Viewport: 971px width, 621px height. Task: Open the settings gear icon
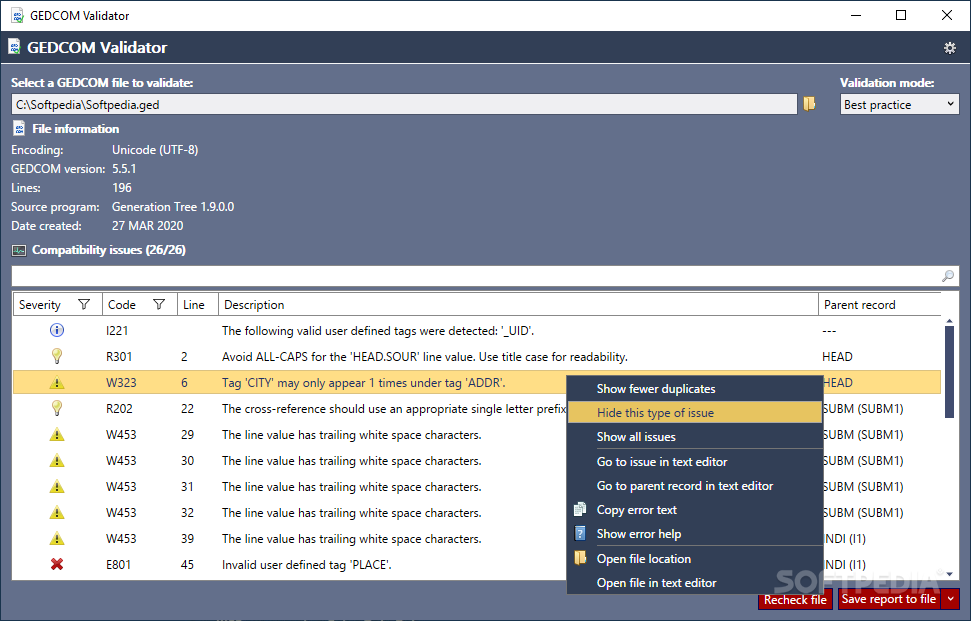click(949, 48)
